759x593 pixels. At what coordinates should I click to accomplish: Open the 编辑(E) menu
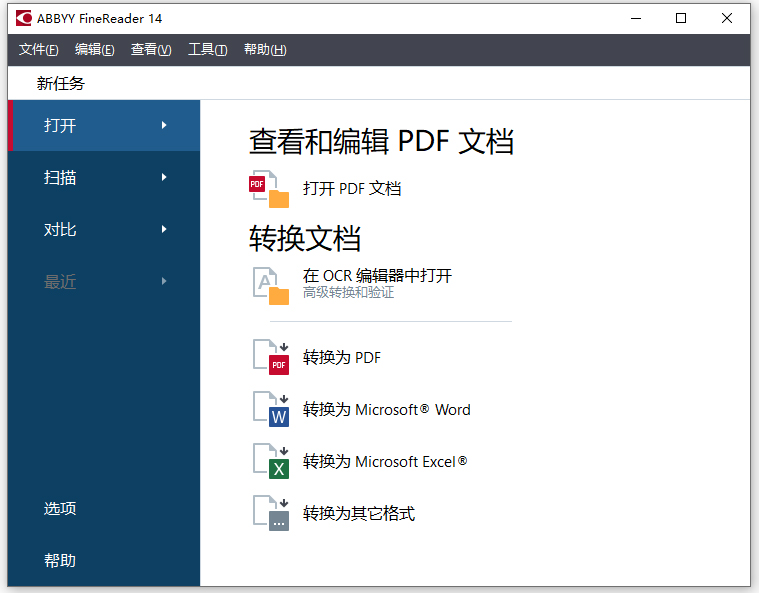pyautogui.click(x=94, y=49)
